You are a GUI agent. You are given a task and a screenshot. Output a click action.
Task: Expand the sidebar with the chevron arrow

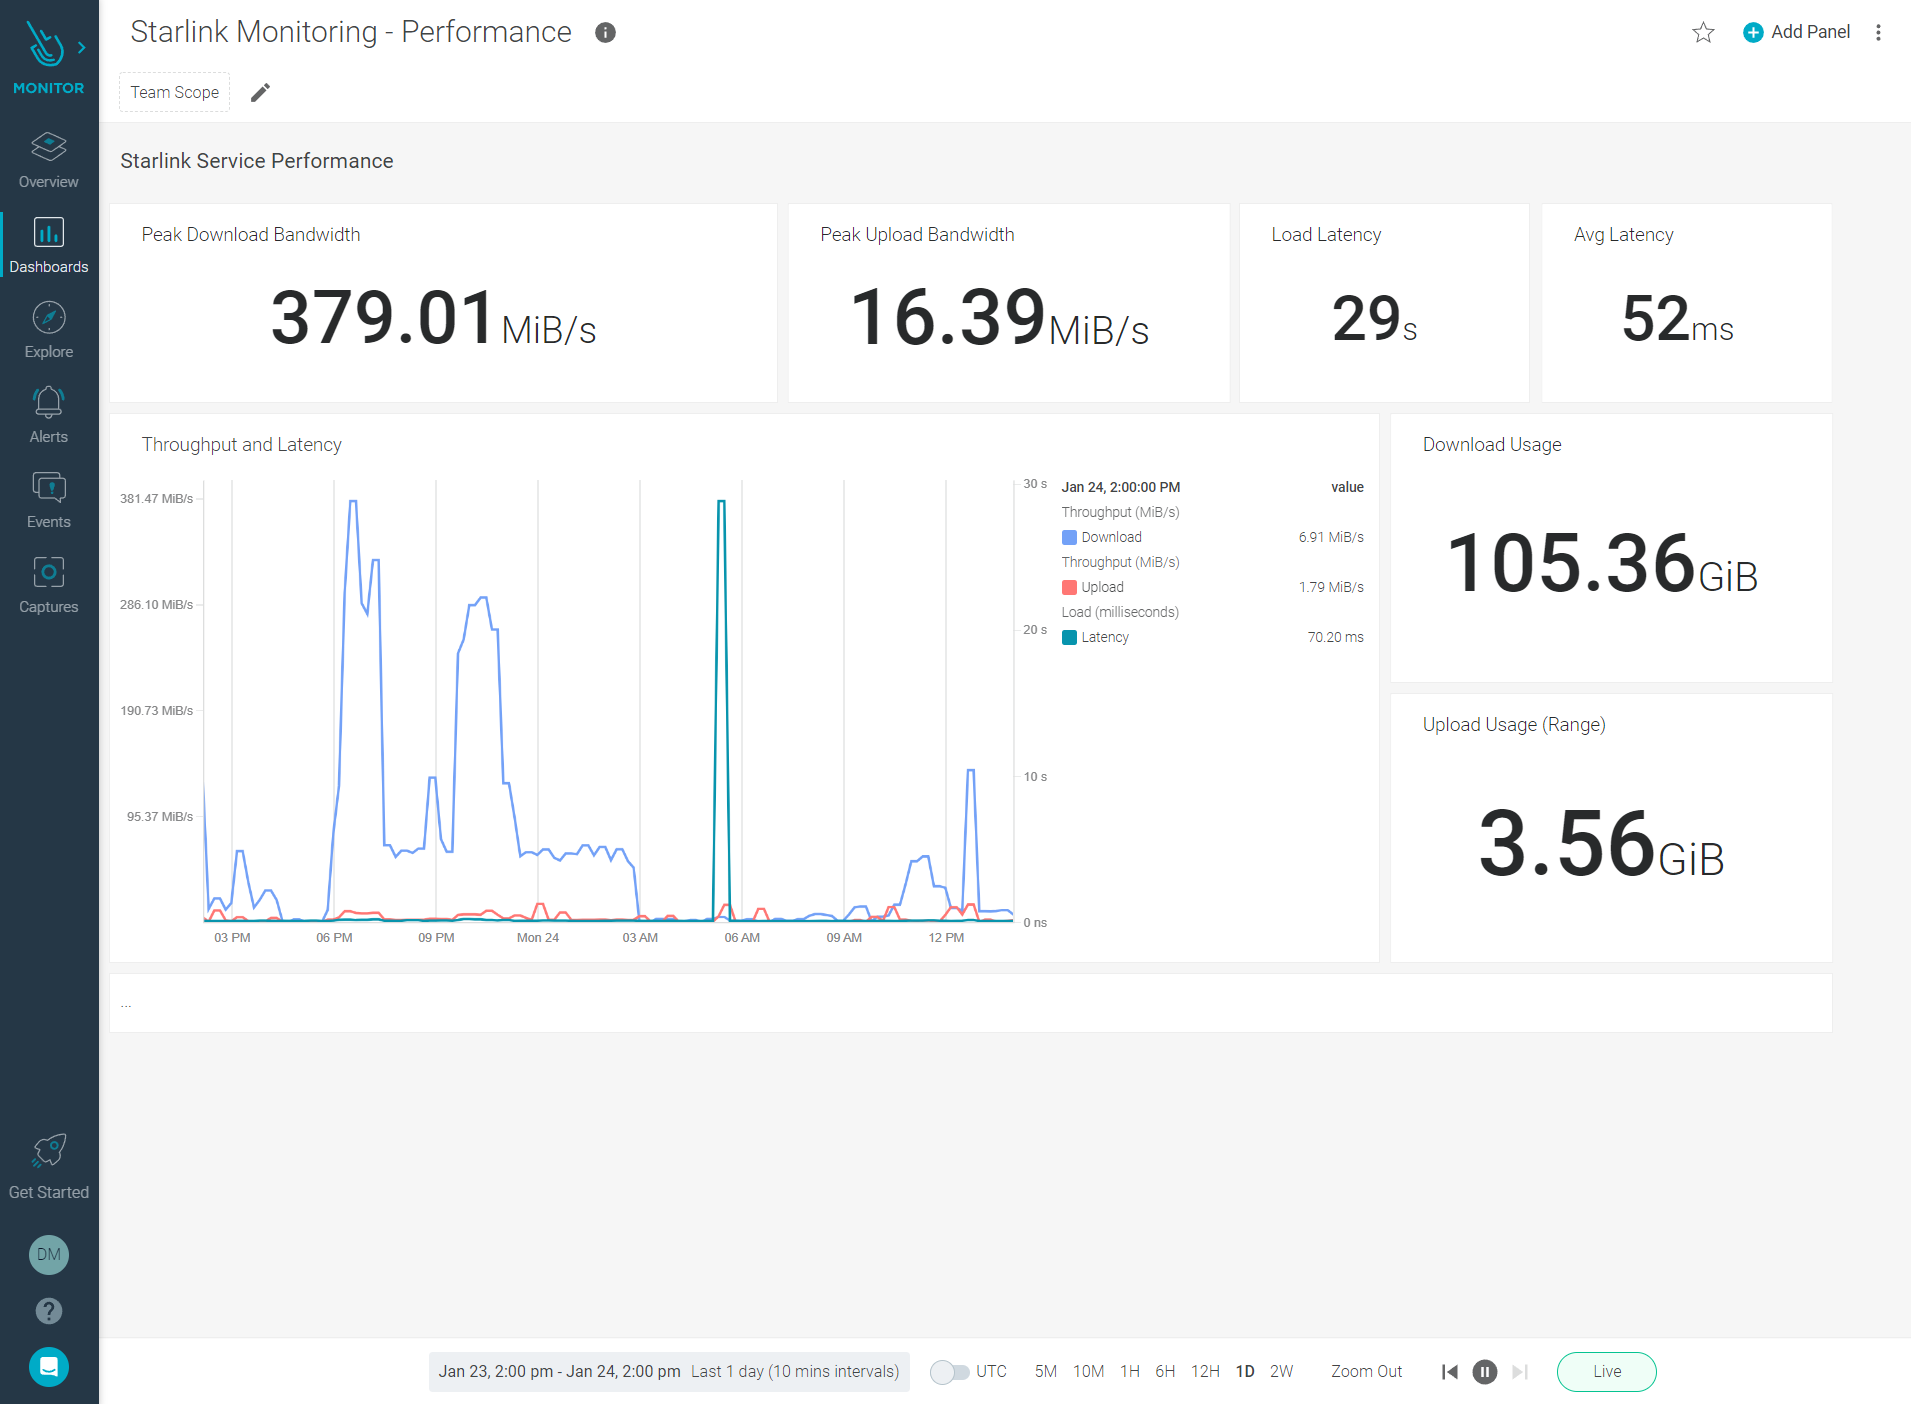tap(82, 47)
